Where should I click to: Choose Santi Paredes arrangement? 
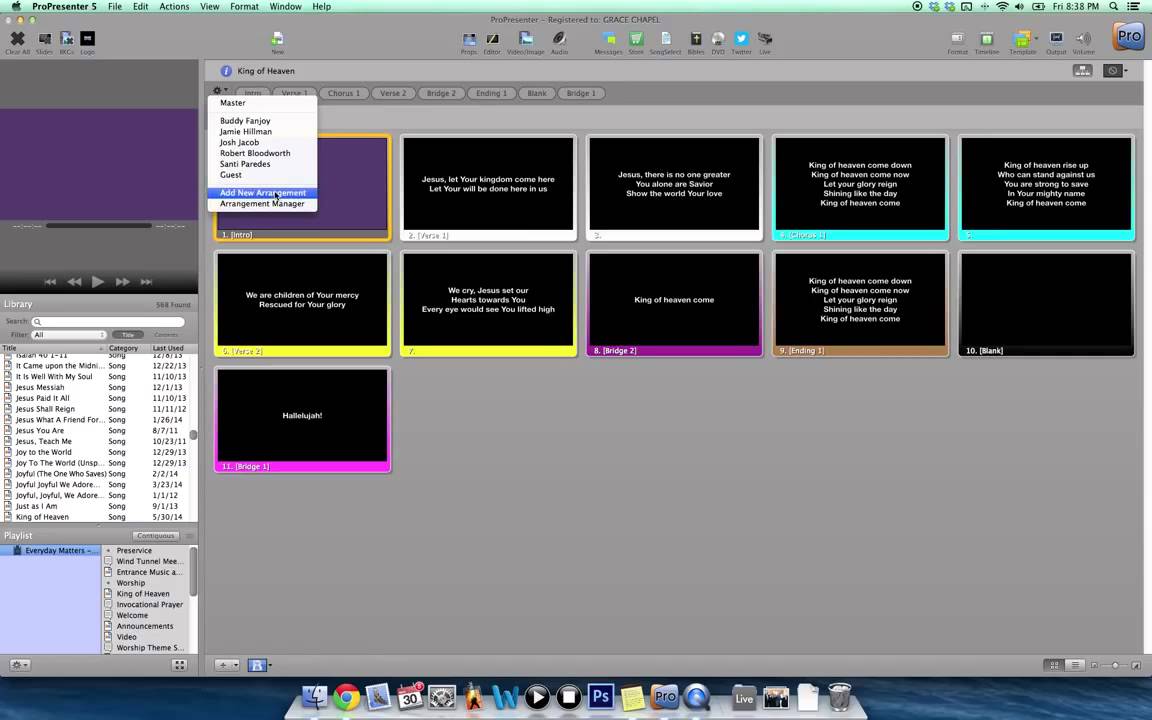(245, 164)
